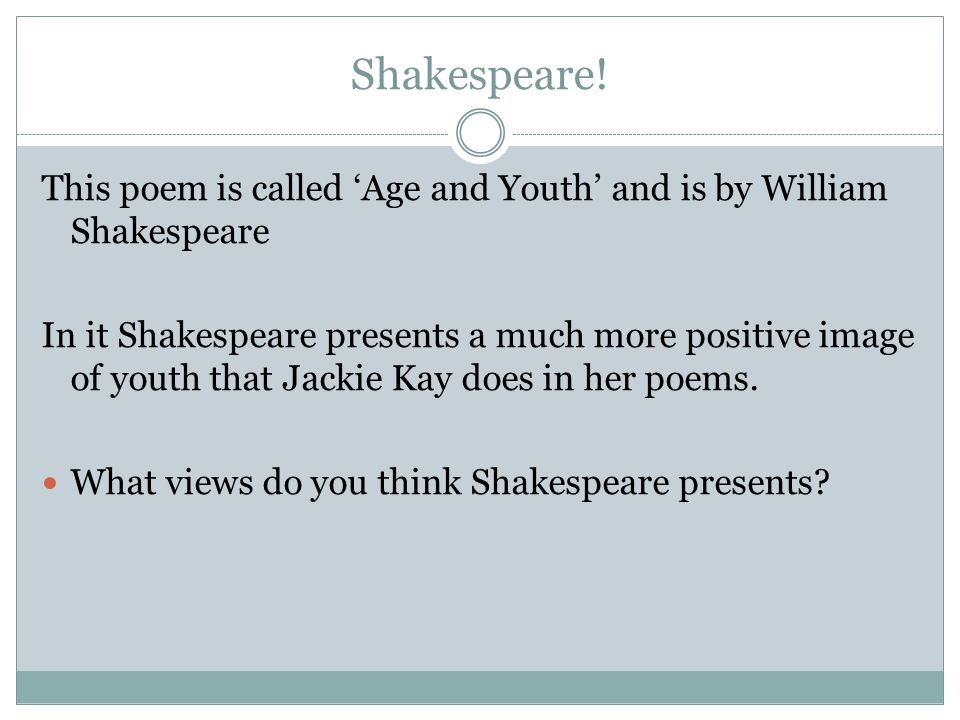Screen dimensions: 960x720
Task: Click the text 'This poem is called'
Action: pos(192,189)
